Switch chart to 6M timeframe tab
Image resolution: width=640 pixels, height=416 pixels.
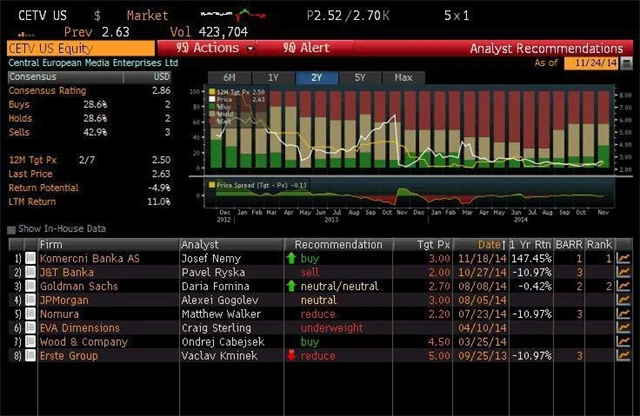228,77
